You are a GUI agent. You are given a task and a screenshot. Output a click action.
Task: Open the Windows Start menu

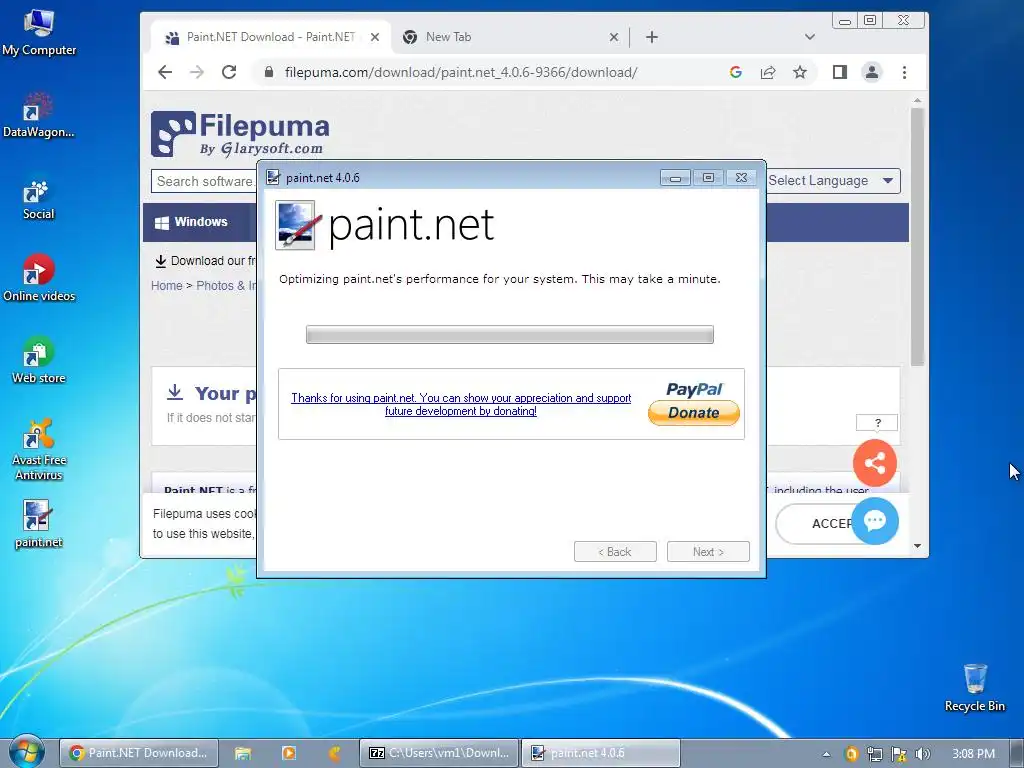tap(25, 752)
